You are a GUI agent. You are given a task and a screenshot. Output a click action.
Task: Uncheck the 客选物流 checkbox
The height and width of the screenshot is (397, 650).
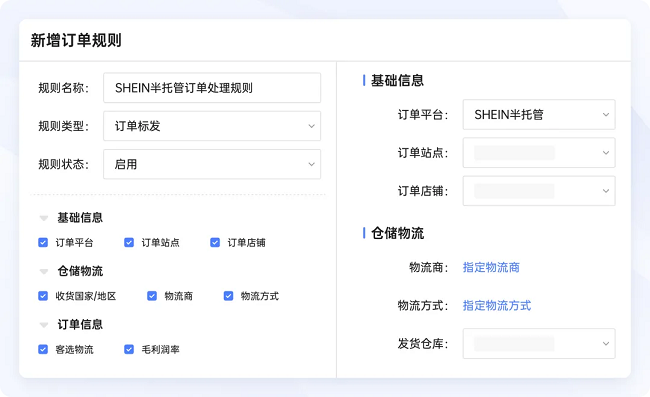tap(43, 349)
